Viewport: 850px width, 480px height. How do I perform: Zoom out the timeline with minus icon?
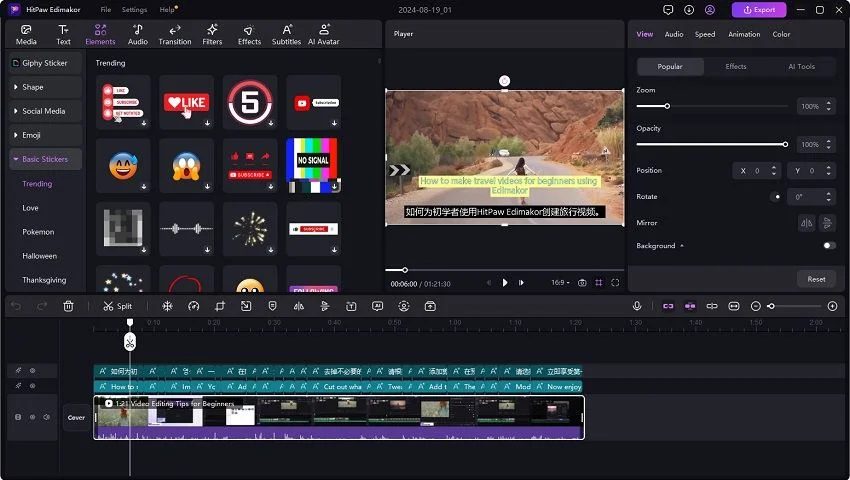coord(756,306)
